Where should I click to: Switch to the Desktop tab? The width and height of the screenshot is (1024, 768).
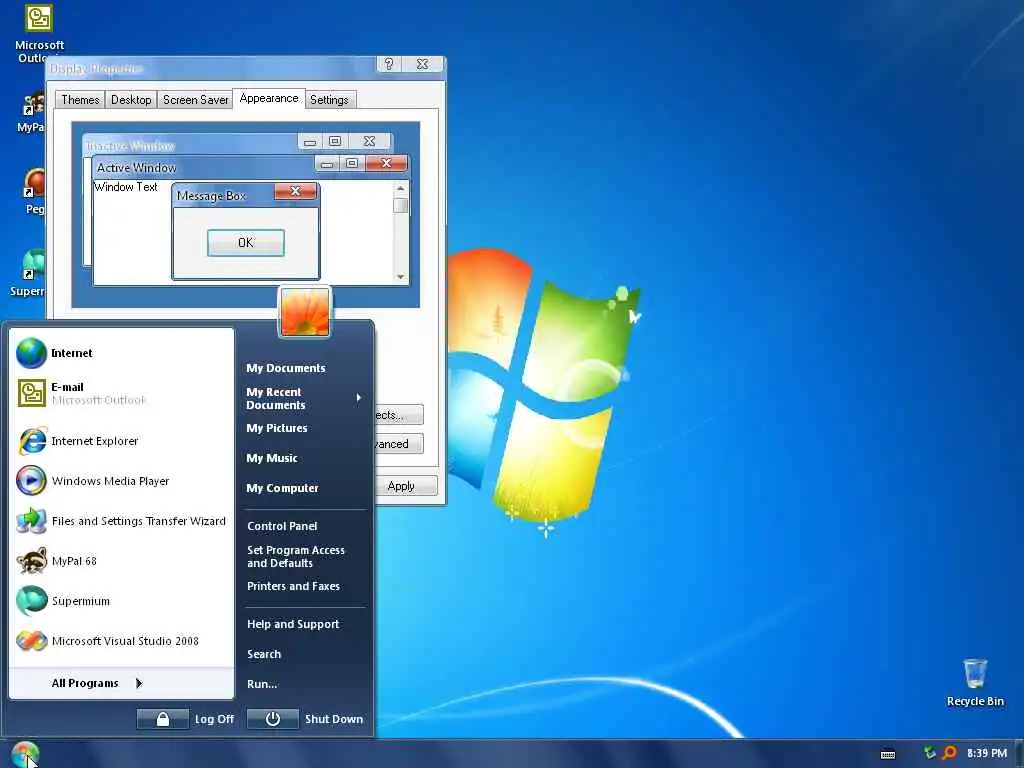tap(131, 100)
